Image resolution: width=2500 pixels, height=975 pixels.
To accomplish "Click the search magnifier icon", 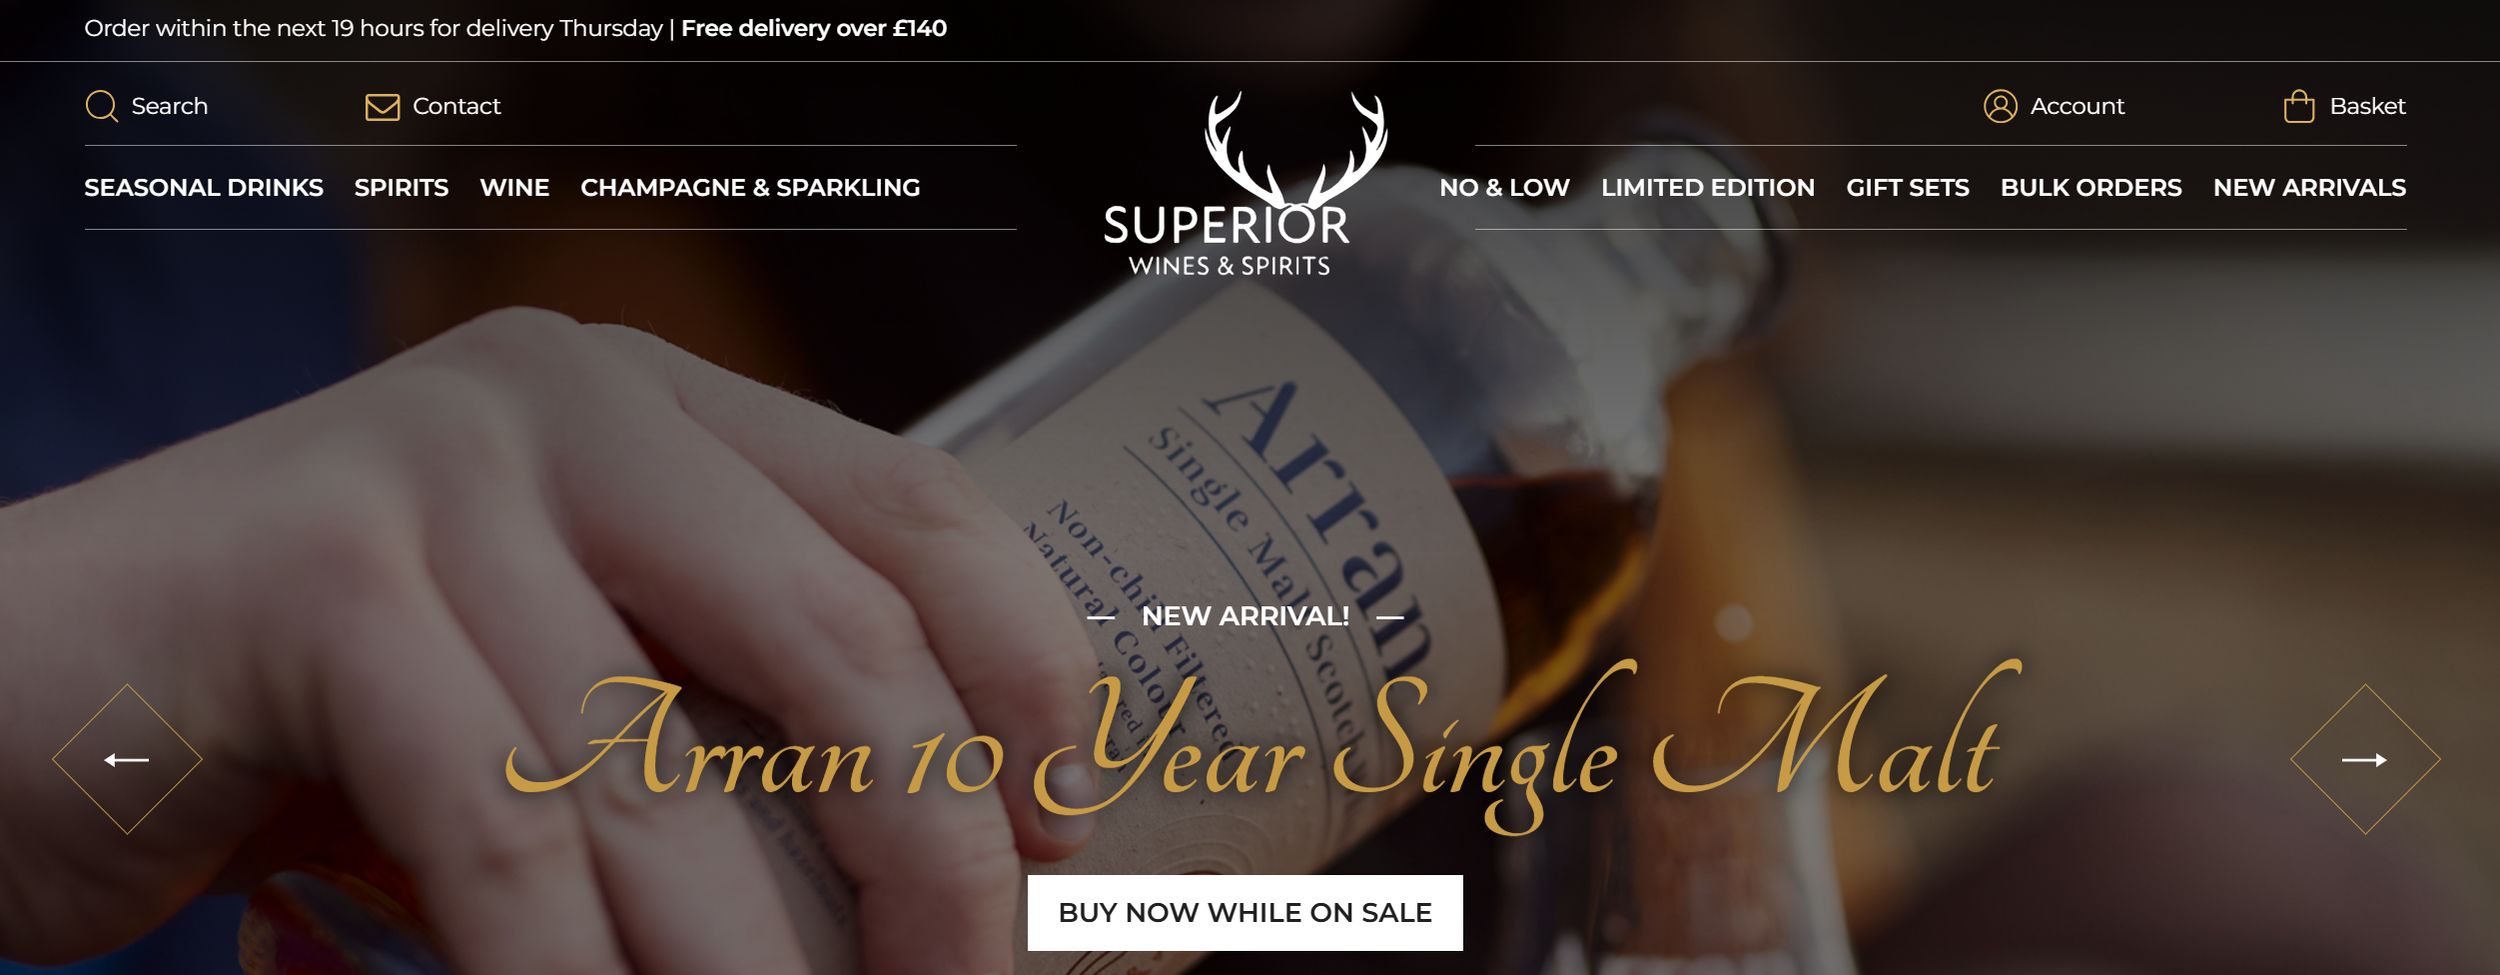I will tap(102, 106).
